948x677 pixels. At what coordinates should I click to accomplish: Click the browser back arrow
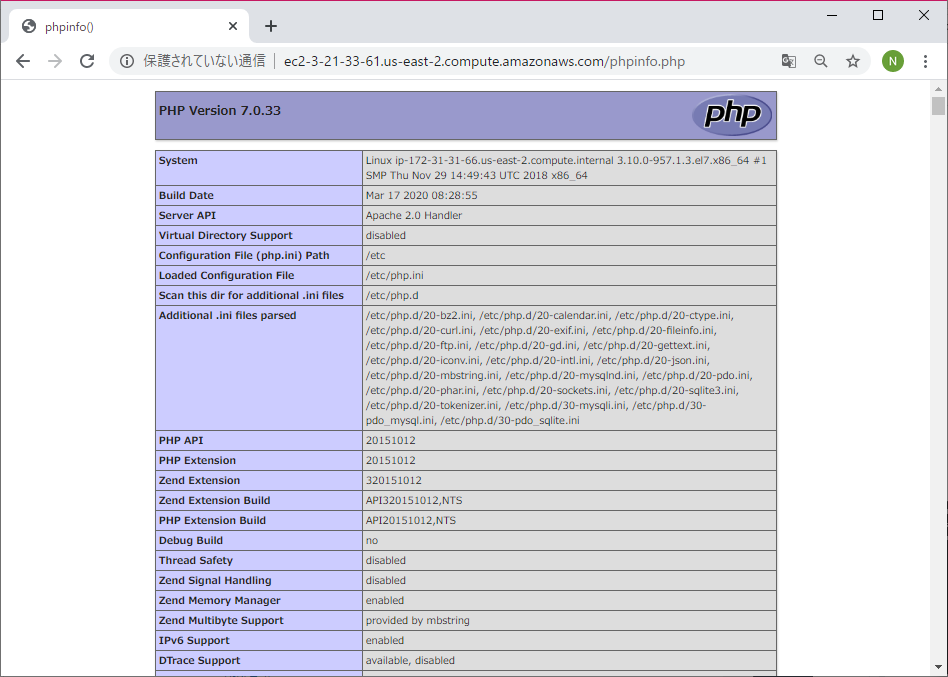pos(23,61)
